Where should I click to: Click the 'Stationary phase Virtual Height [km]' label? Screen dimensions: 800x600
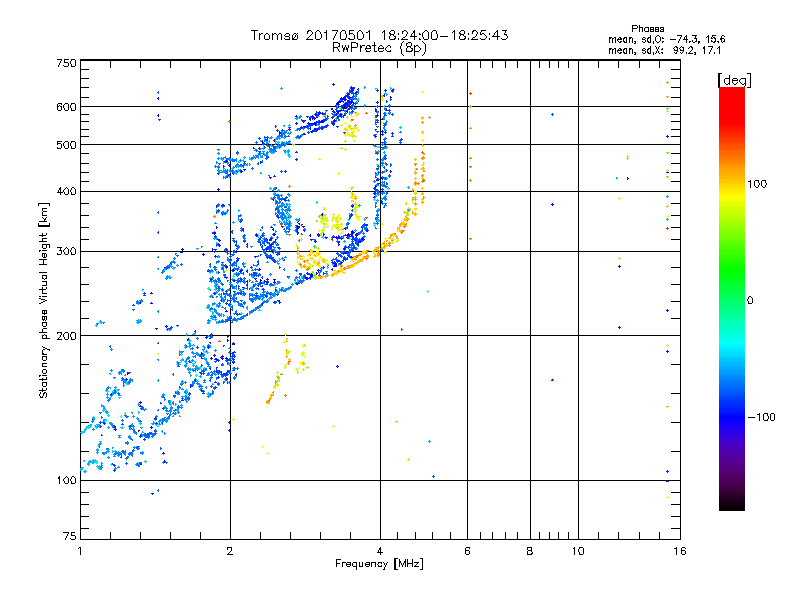43,300
